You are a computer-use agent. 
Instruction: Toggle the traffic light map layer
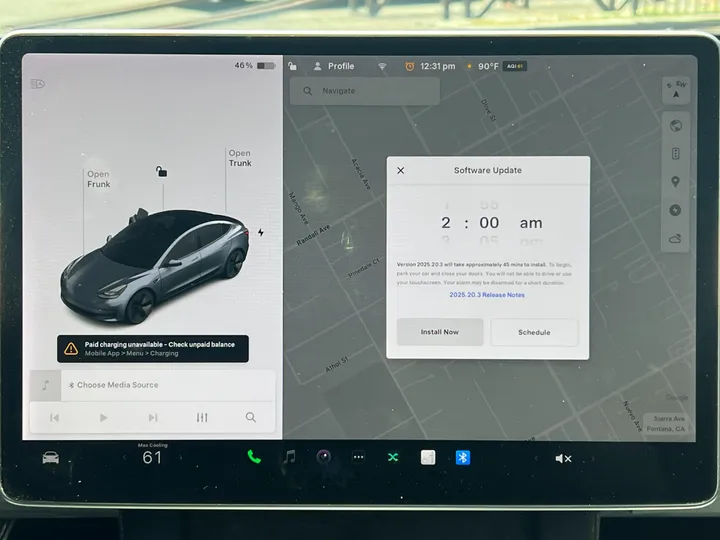(675, 153)
